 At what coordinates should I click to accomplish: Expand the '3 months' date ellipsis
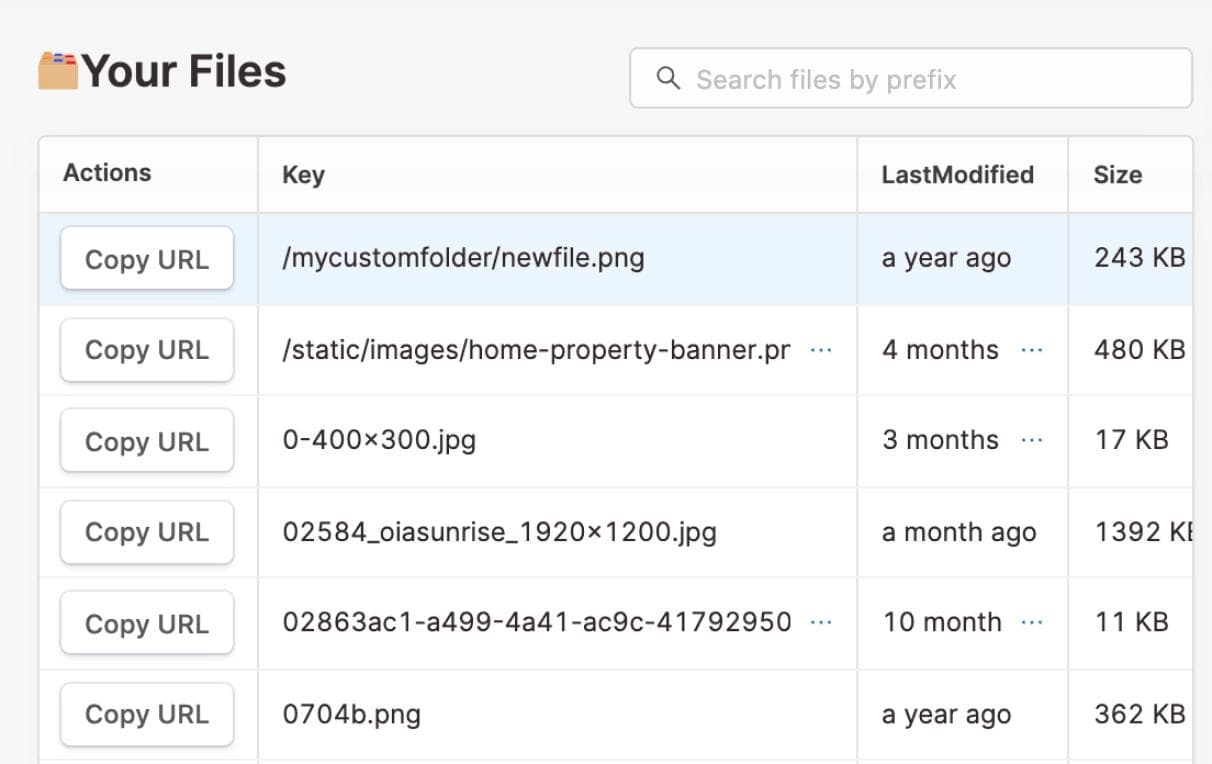(x=1032, y=440)
